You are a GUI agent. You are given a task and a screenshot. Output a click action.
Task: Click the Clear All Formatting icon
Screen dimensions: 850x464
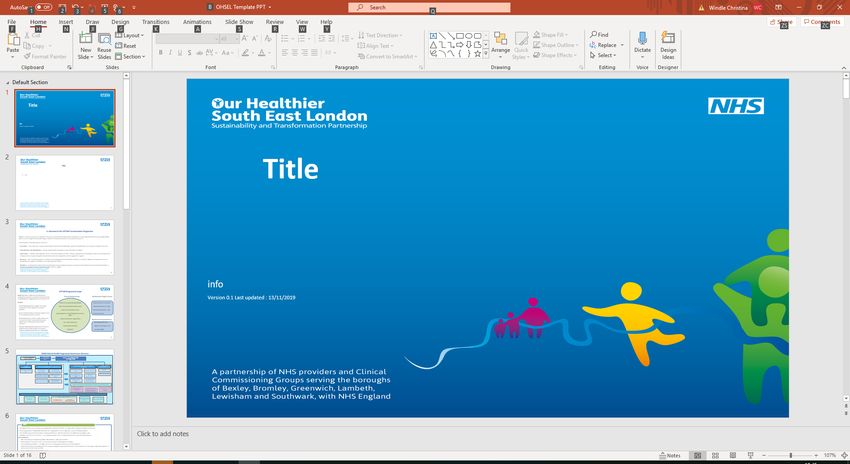point(268,38)
